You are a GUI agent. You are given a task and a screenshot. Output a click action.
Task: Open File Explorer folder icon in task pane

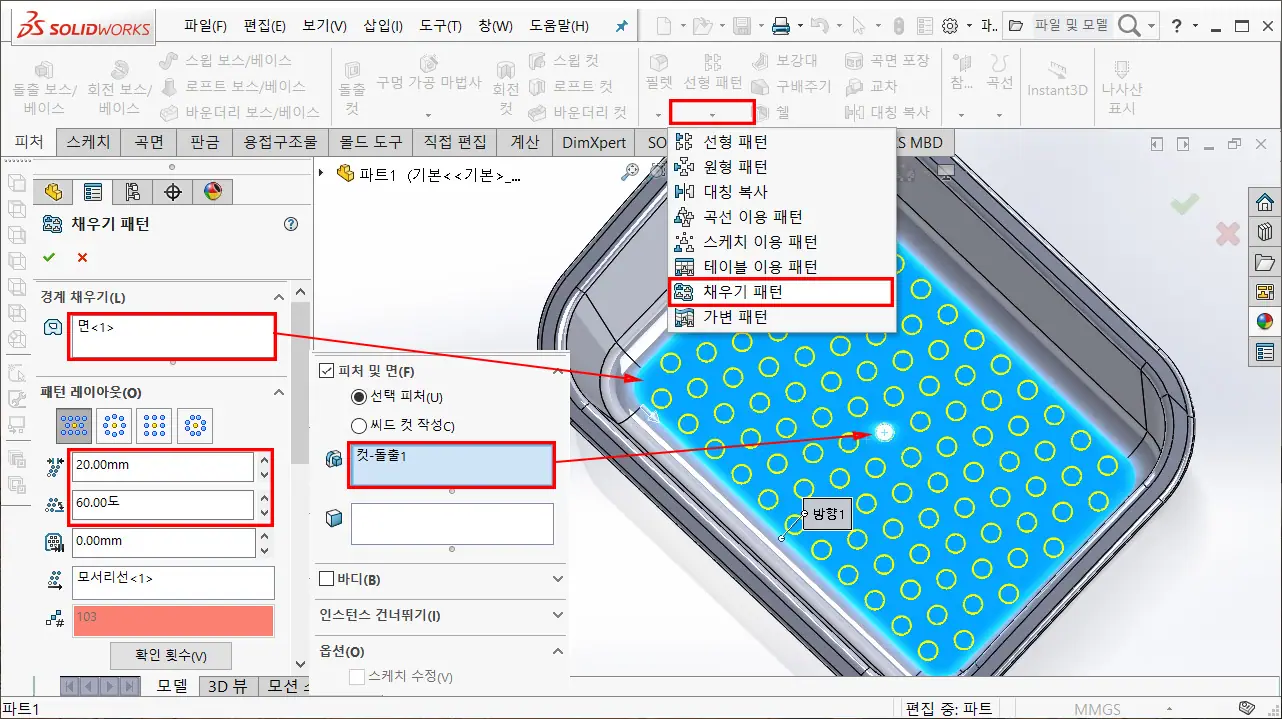[x=1265, y=262]
